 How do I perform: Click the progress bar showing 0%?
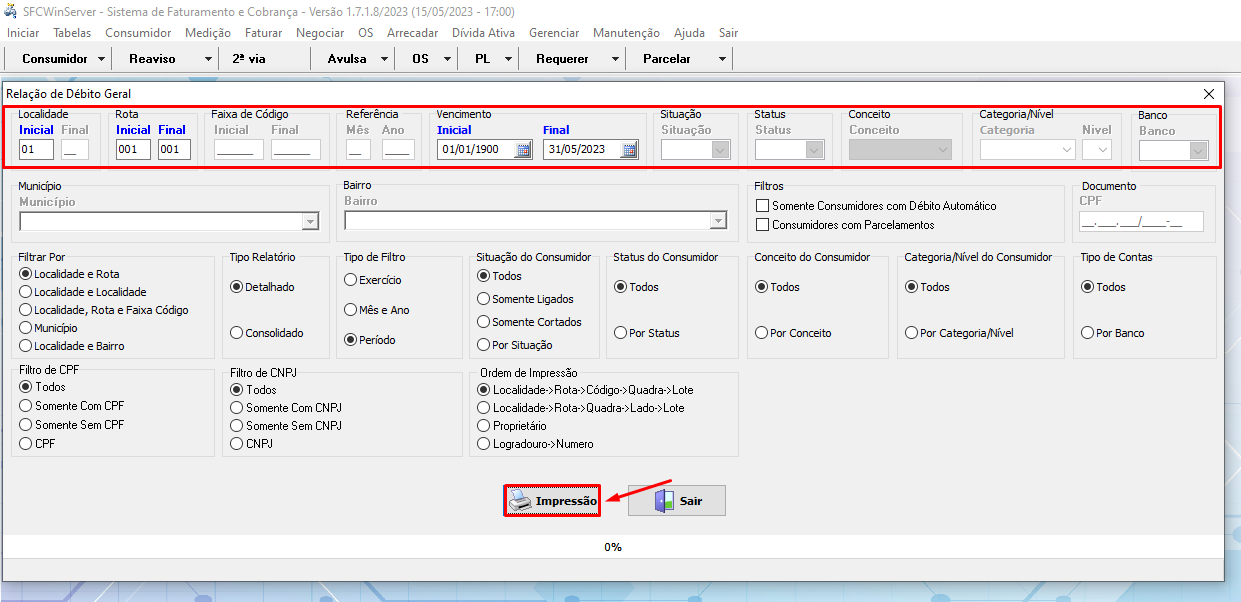pyautogui.click(x=612, y=547)
